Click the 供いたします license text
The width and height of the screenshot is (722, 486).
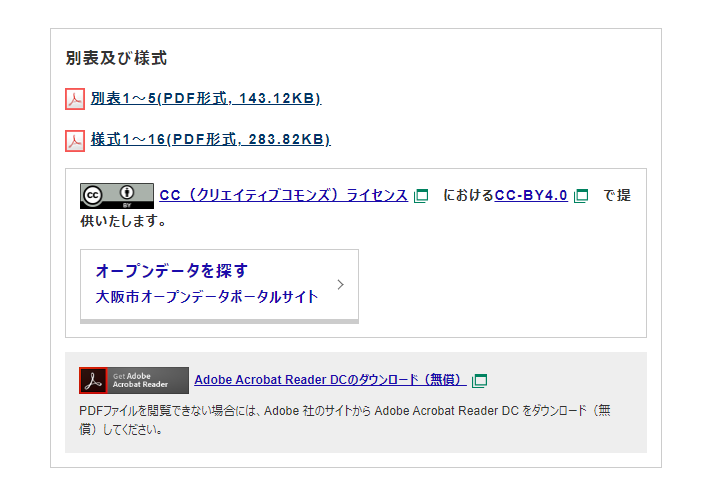[x=123, y=221]
